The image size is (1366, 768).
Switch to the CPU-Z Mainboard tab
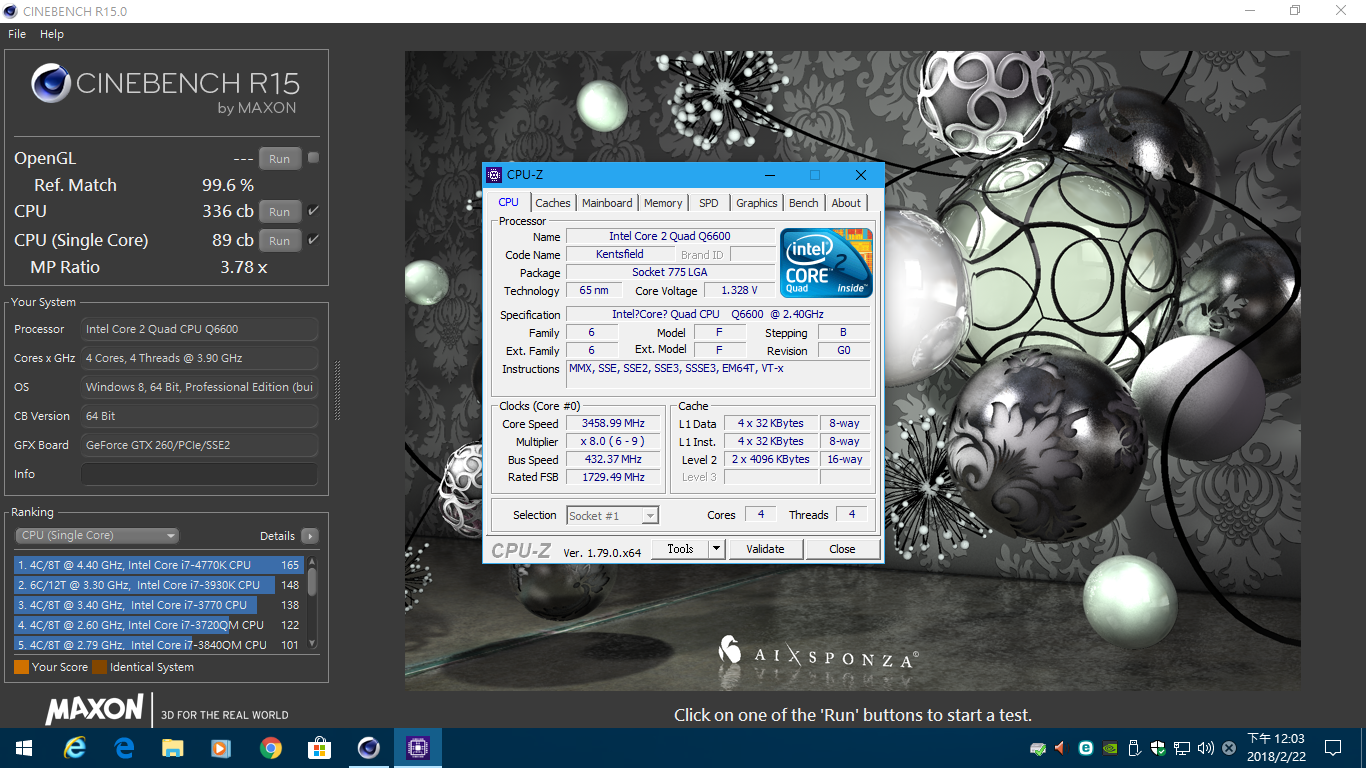pos(607,203)
